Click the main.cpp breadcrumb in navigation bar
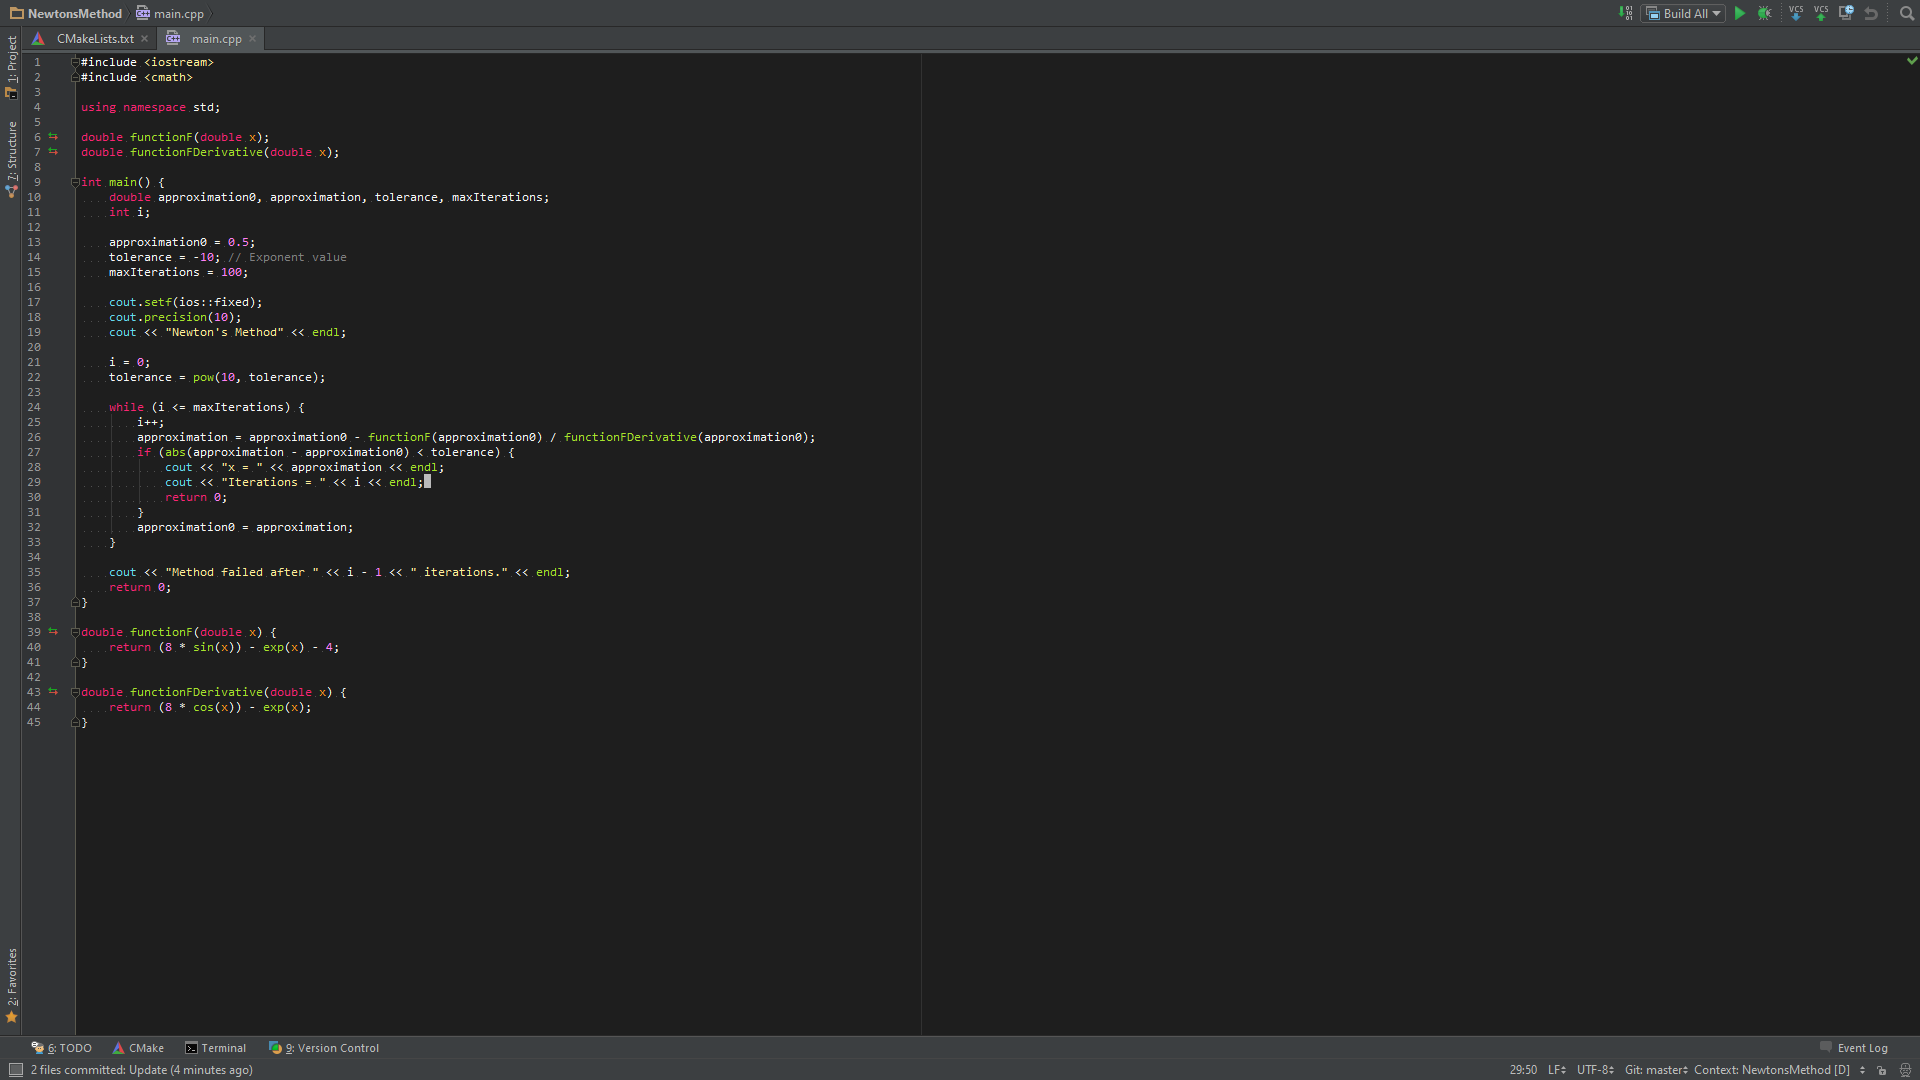The width and height of the screenshot is (1920, 1080). click(x=170, y=13)
